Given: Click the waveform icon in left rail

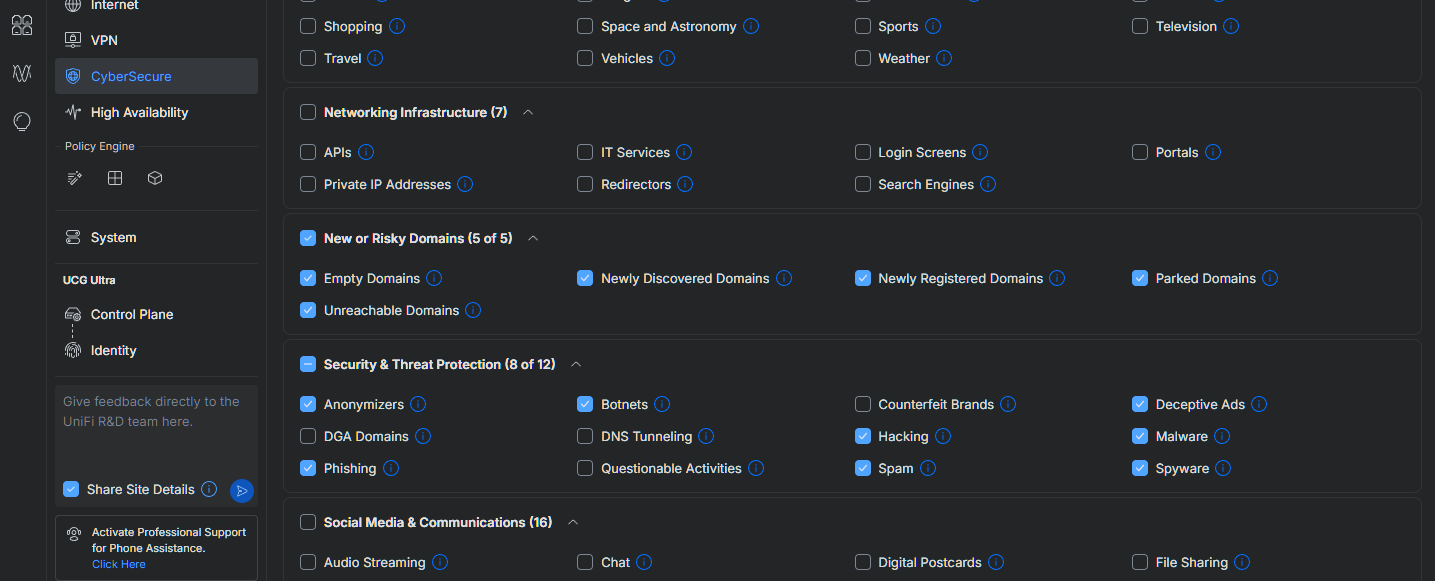Looking at the screenshot, I should click(22, 73).
